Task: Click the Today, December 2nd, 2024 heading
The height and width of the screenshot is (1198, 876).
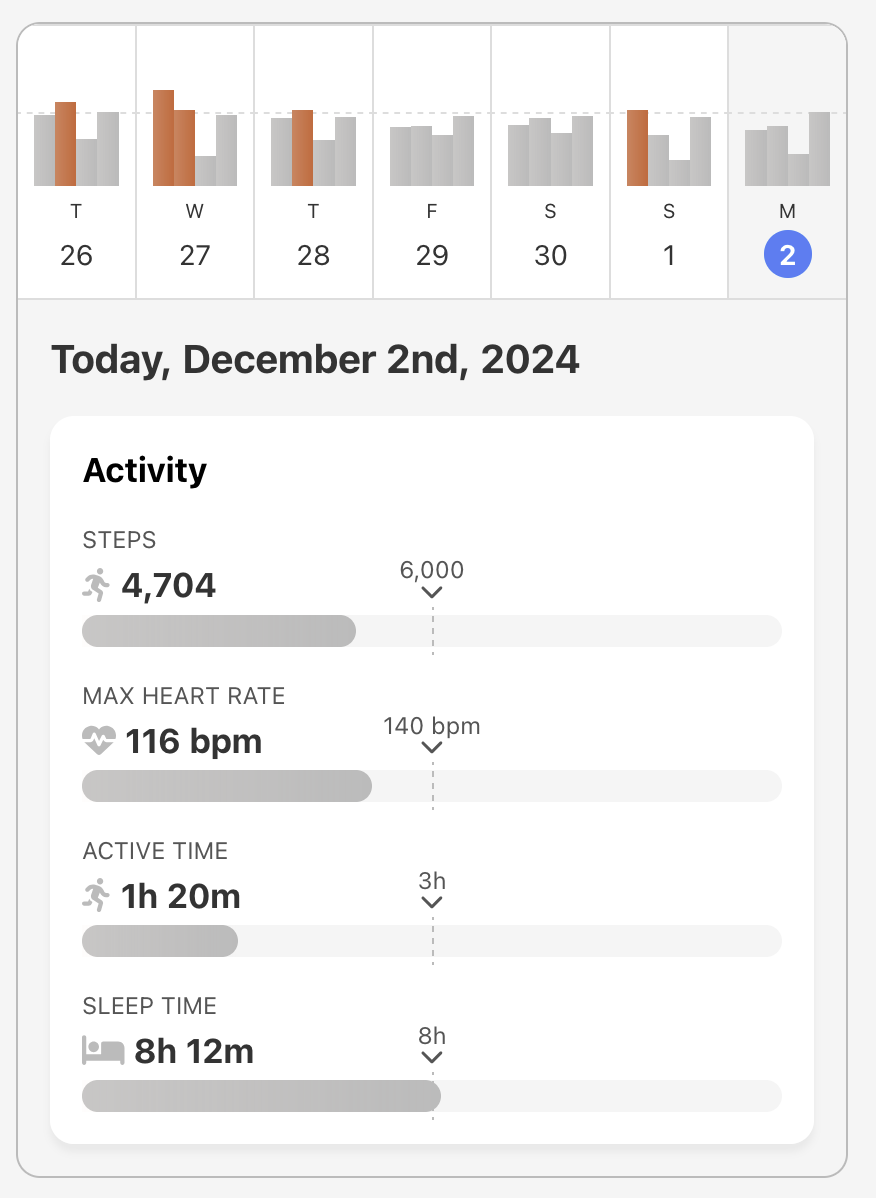Action: [x=315, y=359]
